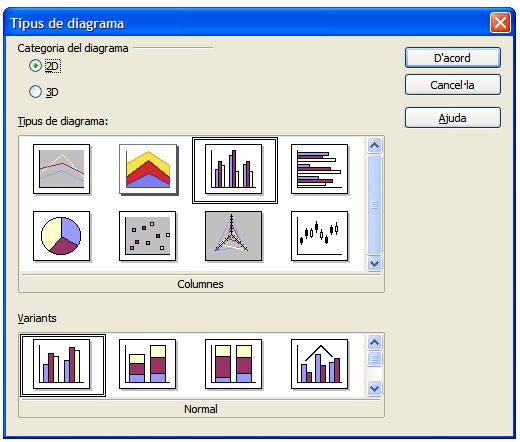
Task: Click the Cancel·la button
Action: [x=453, y=85]
